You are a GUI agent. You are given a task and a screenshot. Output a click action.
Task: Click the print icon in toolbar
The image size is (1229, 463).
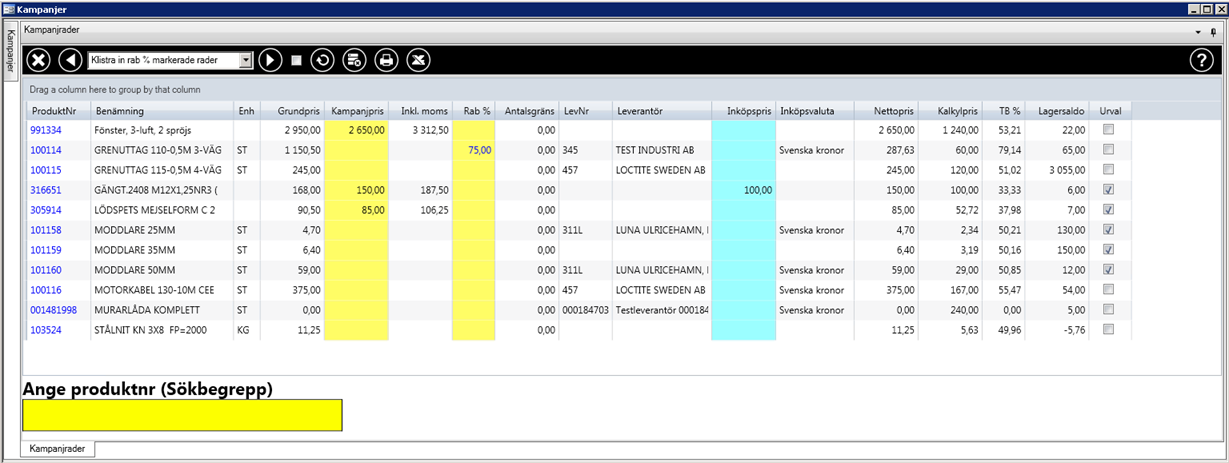(386, 60)
